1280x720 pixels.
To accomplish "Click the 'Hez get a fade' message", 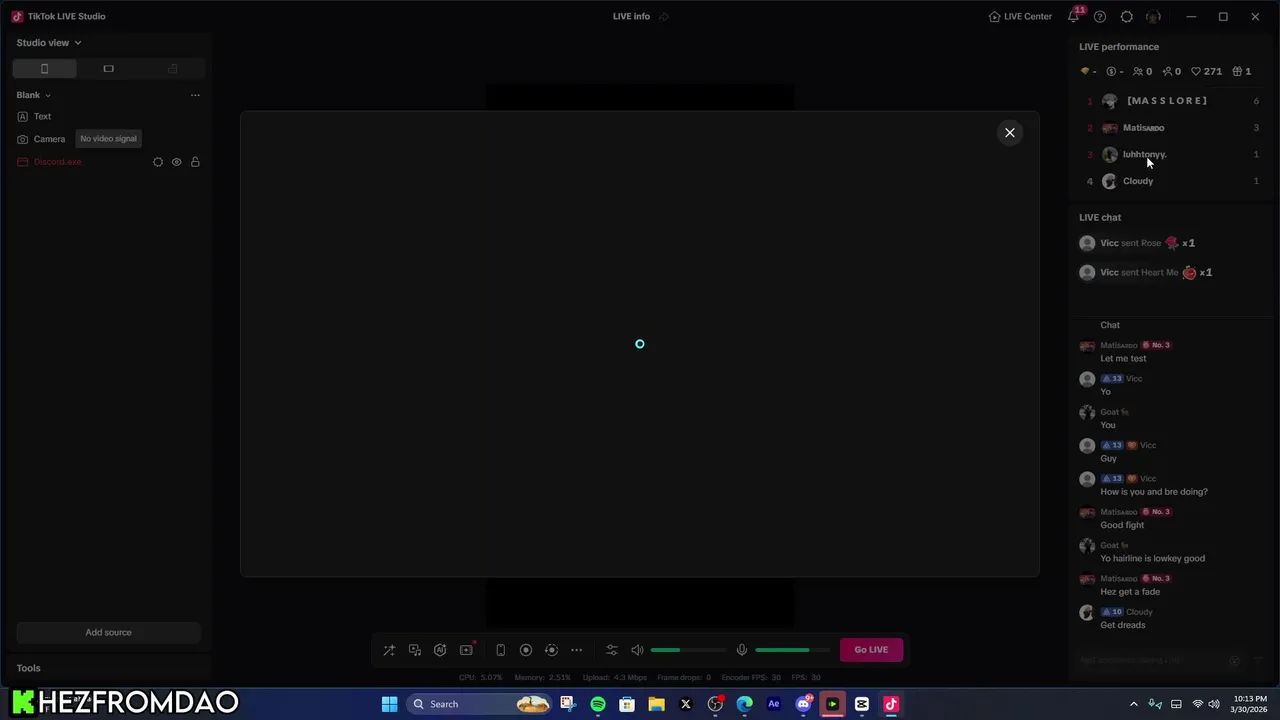I will (x=1130, y=592).
